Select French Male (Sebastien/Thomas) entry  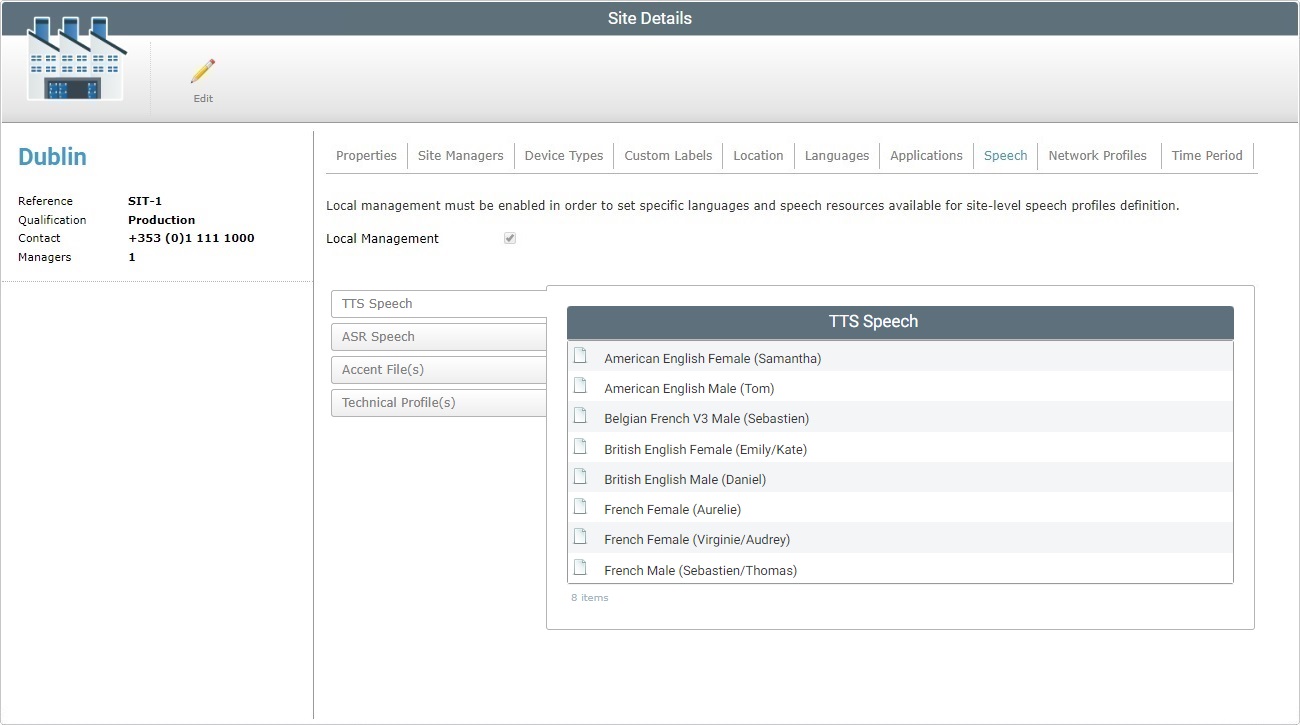tap(700, 570)
